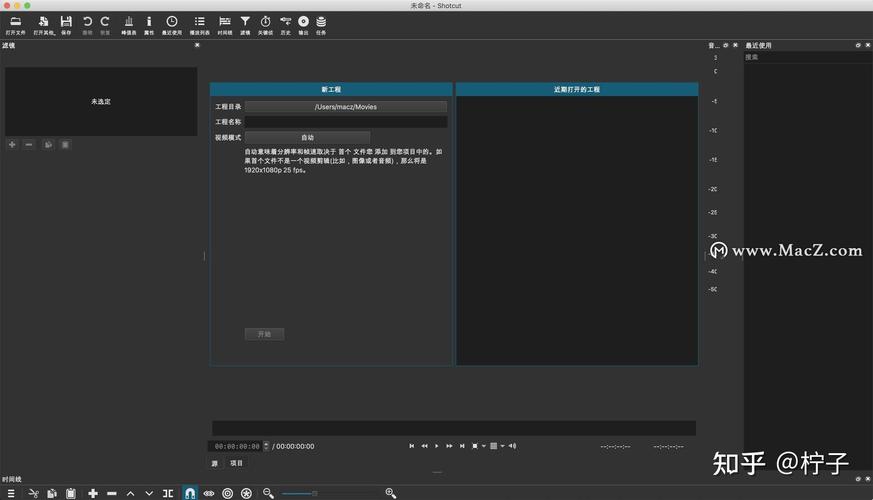Viewport: 873px width, 500px height.
Task: Click the timecode stepper arrows
Action: (266, 447)
